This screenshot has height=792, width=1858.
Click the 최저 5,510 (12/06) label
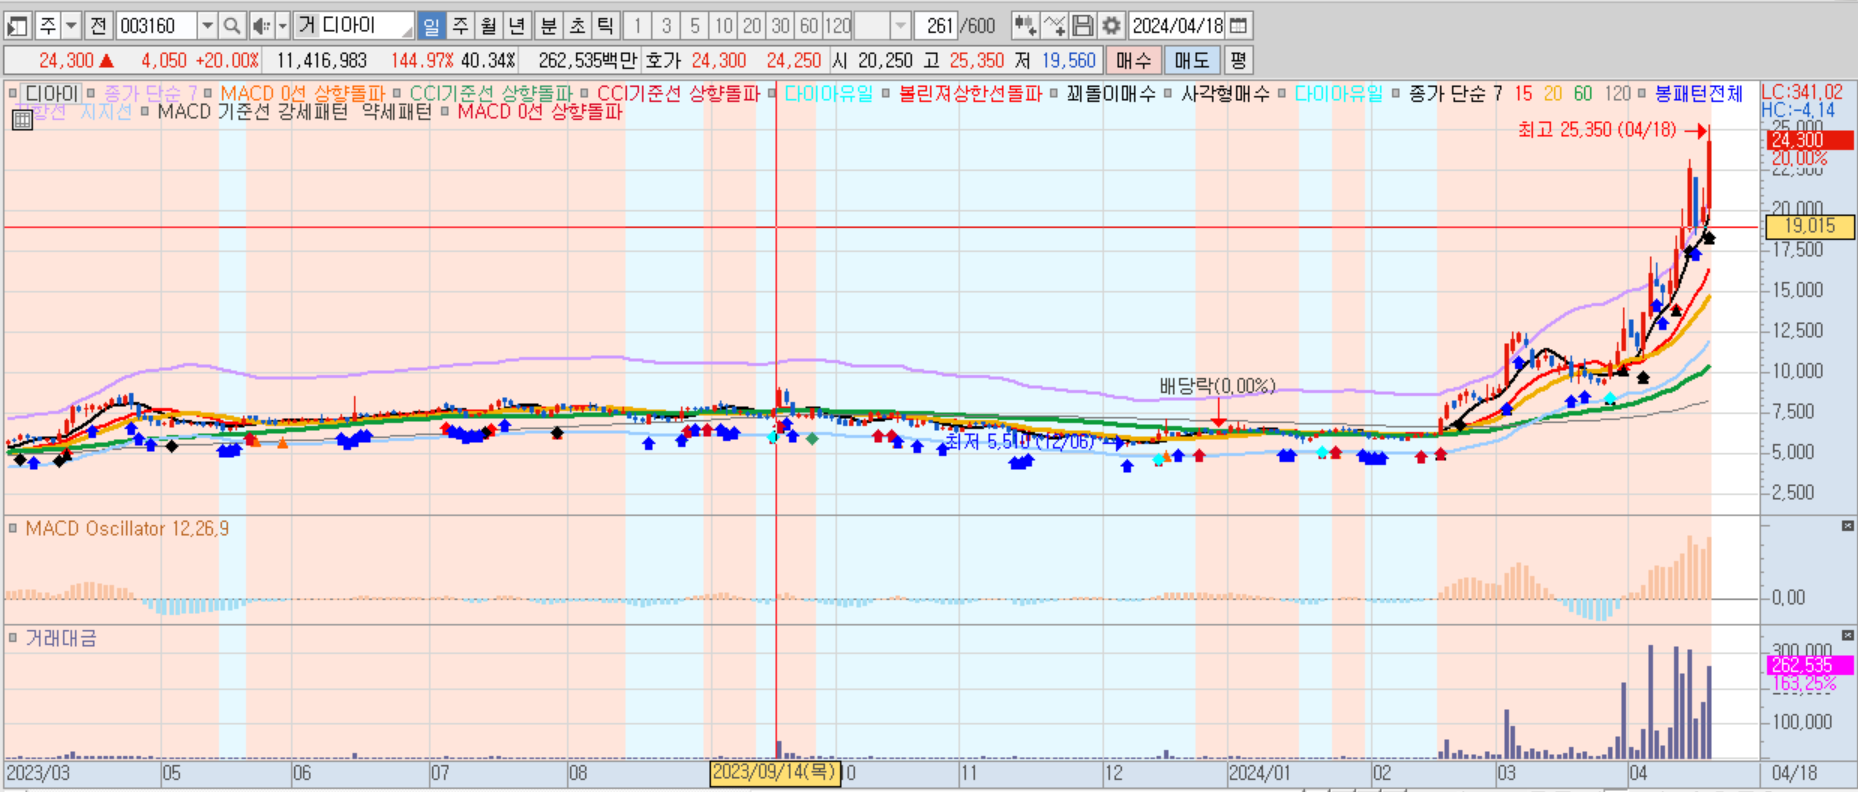1019,441
